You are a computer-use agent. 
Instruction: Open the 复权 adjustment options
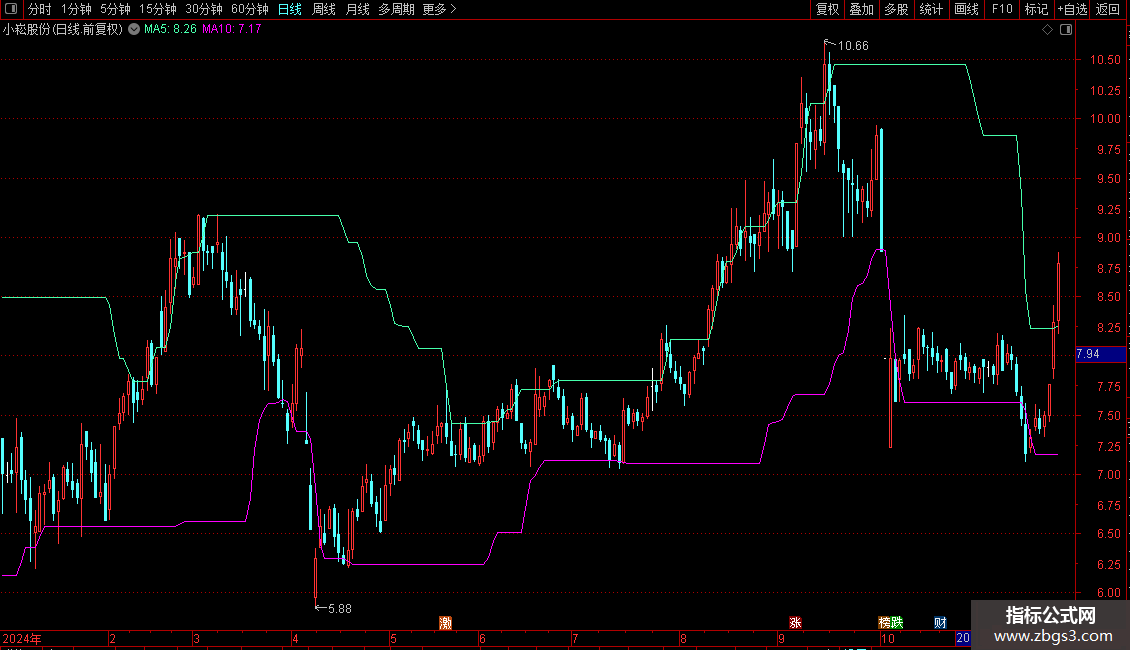827,9
